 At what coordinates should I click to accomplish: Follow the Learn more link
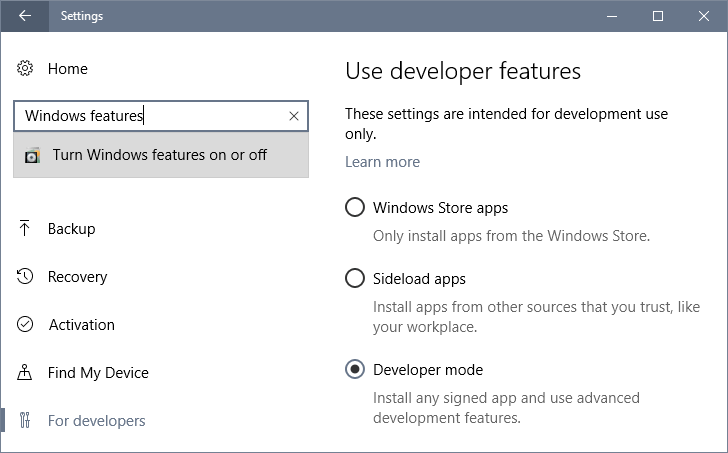[x=383, y=162]
